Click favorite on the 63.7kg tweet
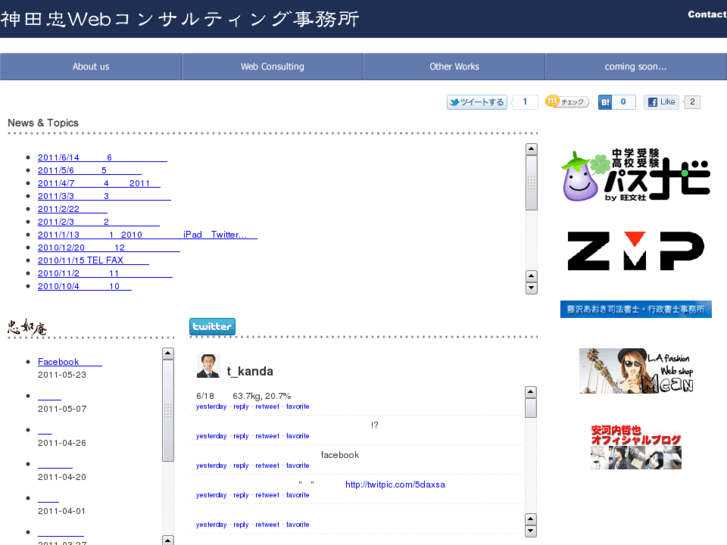 coord(298,407)
